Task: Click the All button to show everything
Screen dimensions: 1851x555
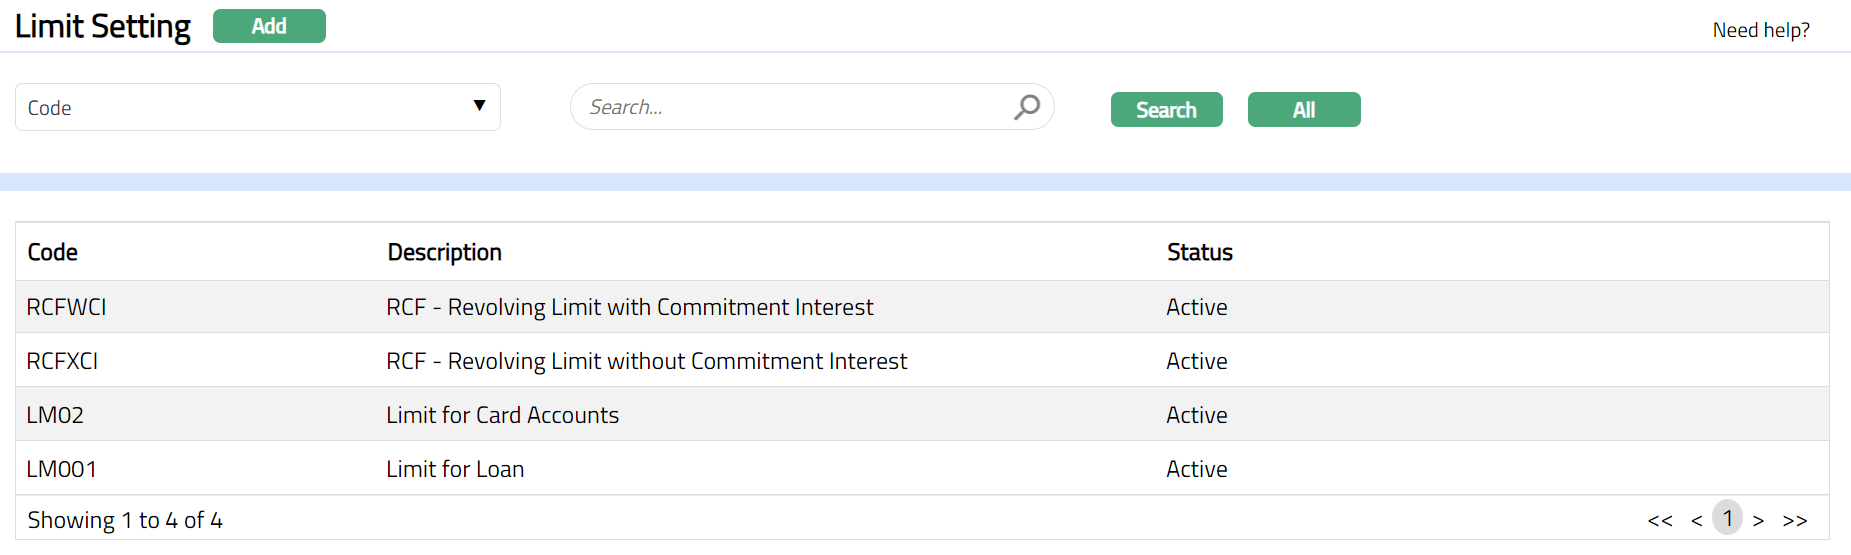Action: pyautogui.click(x=1303, y=110)
